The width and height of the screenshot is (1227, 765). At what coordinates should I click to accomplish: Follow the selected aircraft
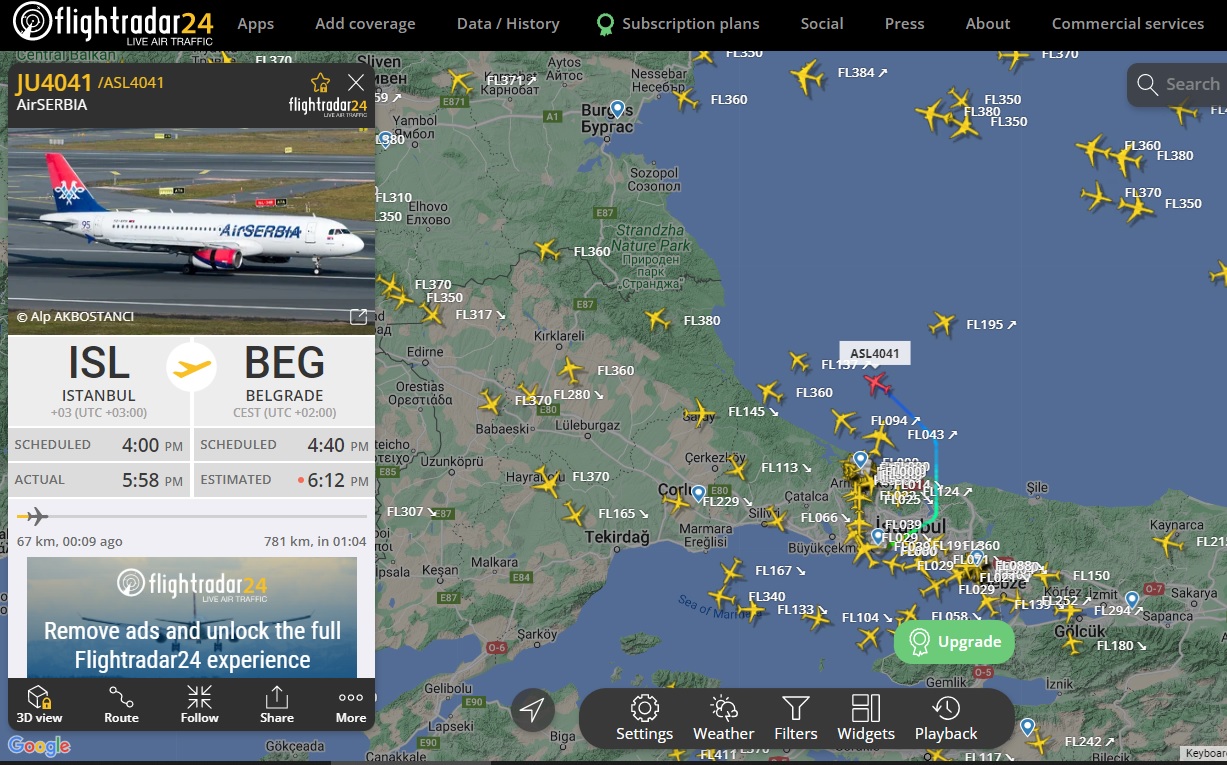[x=199, y=704]
